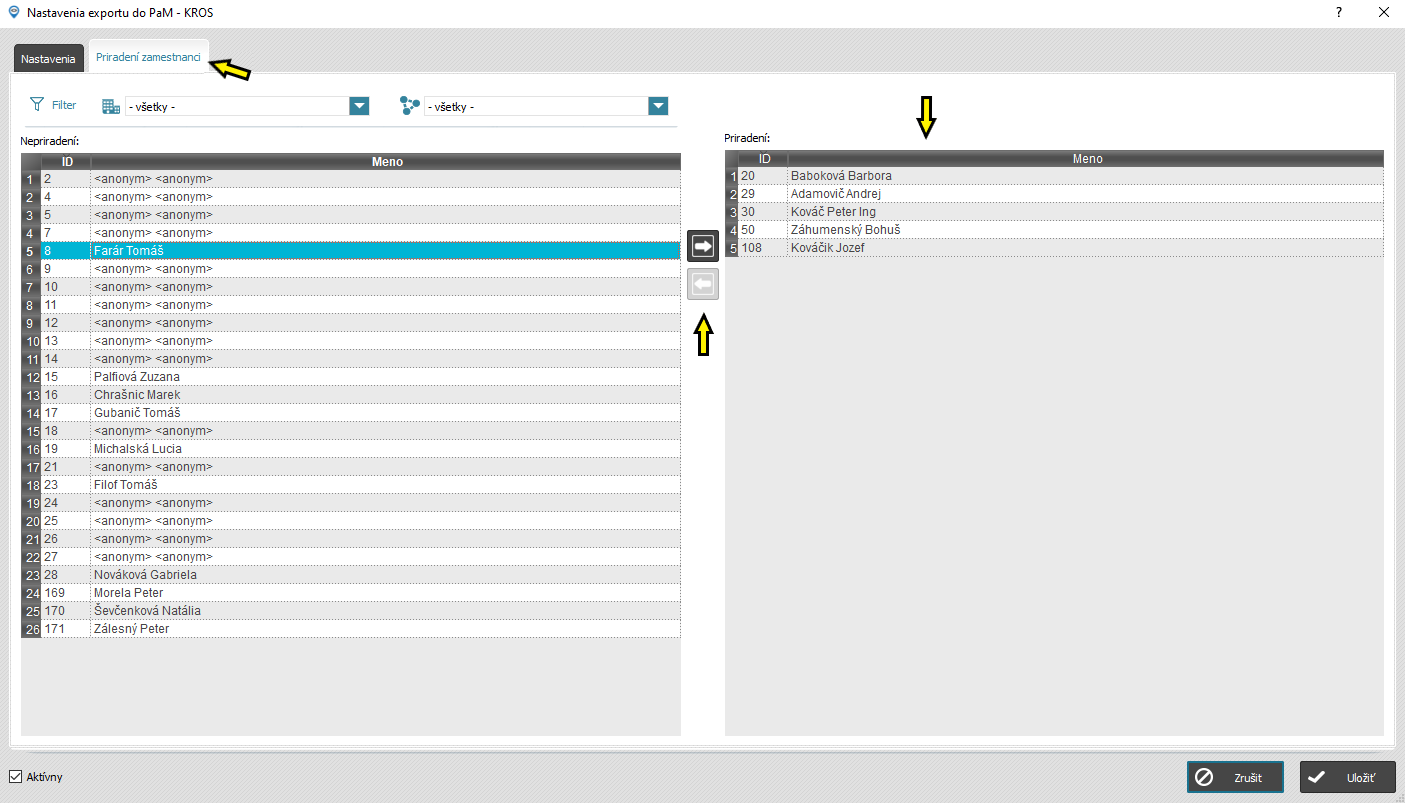Select assigned employee Adamovič Andrej
The width and height of the screenshot is (1405, 803).
click(x=1054, y=194)
